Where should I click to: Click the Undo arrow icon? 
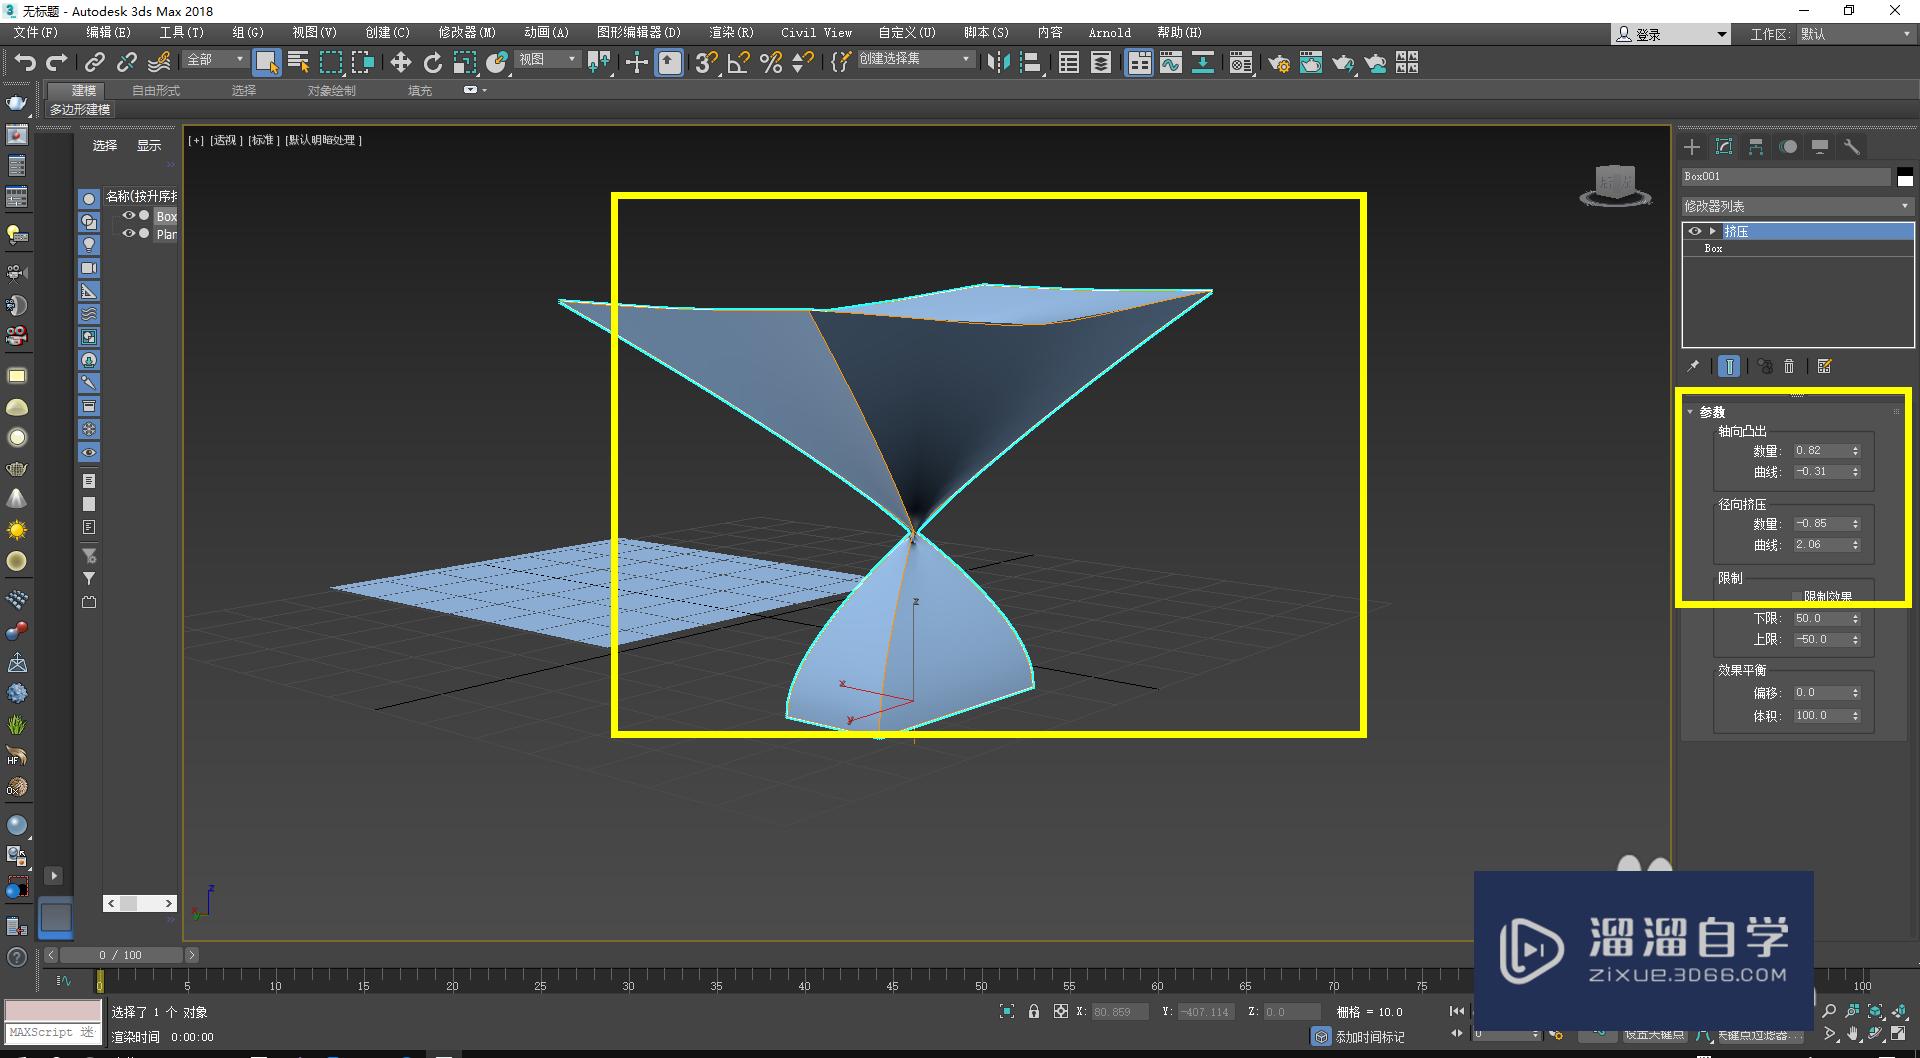click(24, 63)
